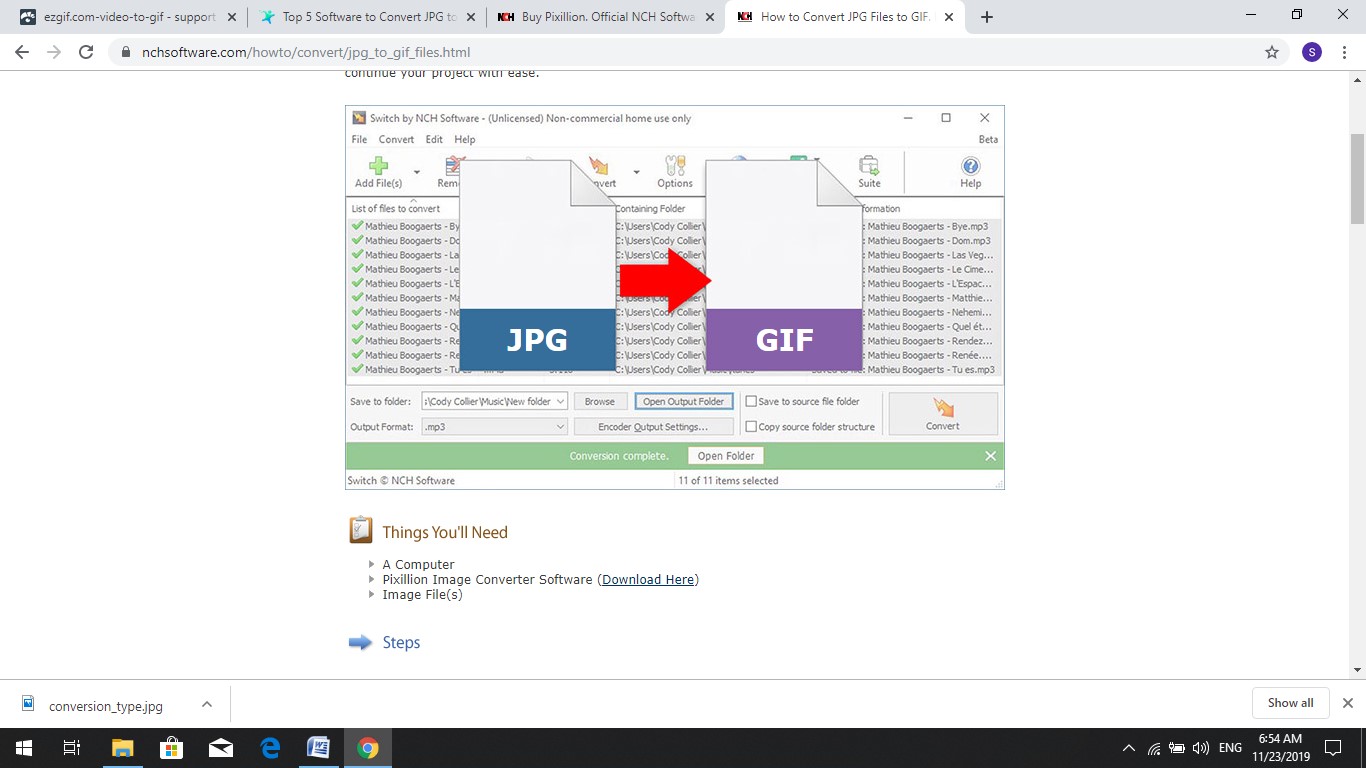Click the Open Output Folder button

(x=684, y=402)
